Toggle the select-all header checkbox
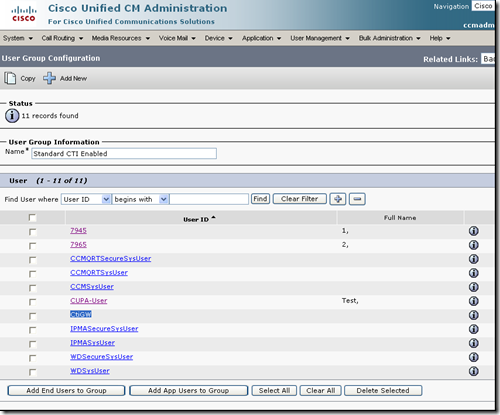The width and height of the screenshot is (500, 415). [x=32, y=218]
